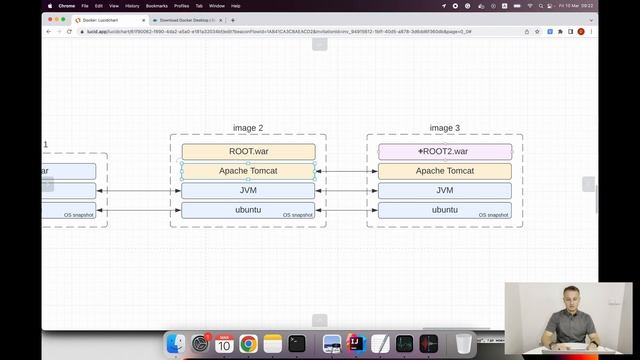This screenshot has height=360, width=640.
Task: Click the battery status icon
Action: coord(517,6)
